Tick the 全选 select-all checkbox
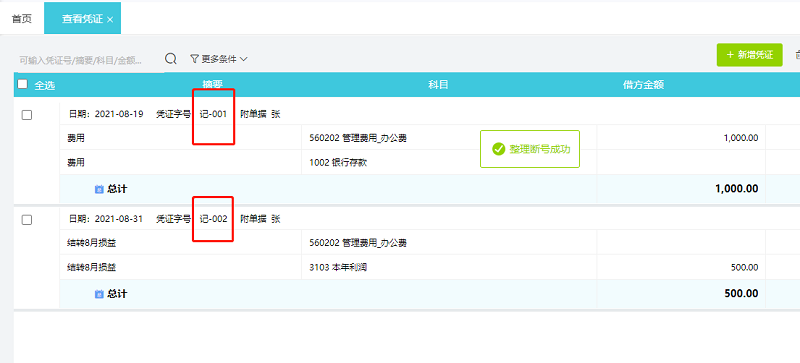Image resolution: width=800 pixels, height=363 pixels. pos(22,84)
